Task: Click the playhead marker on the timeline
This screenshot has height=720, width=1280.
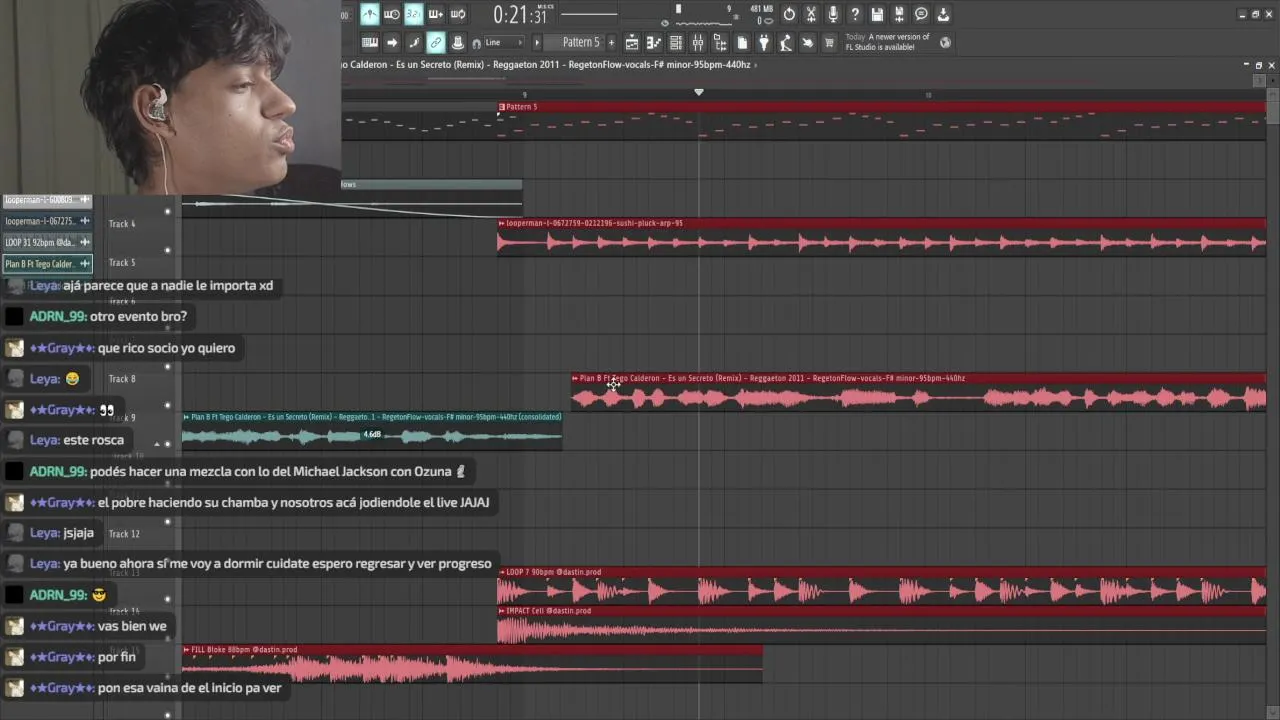Action: click(699, 92)
